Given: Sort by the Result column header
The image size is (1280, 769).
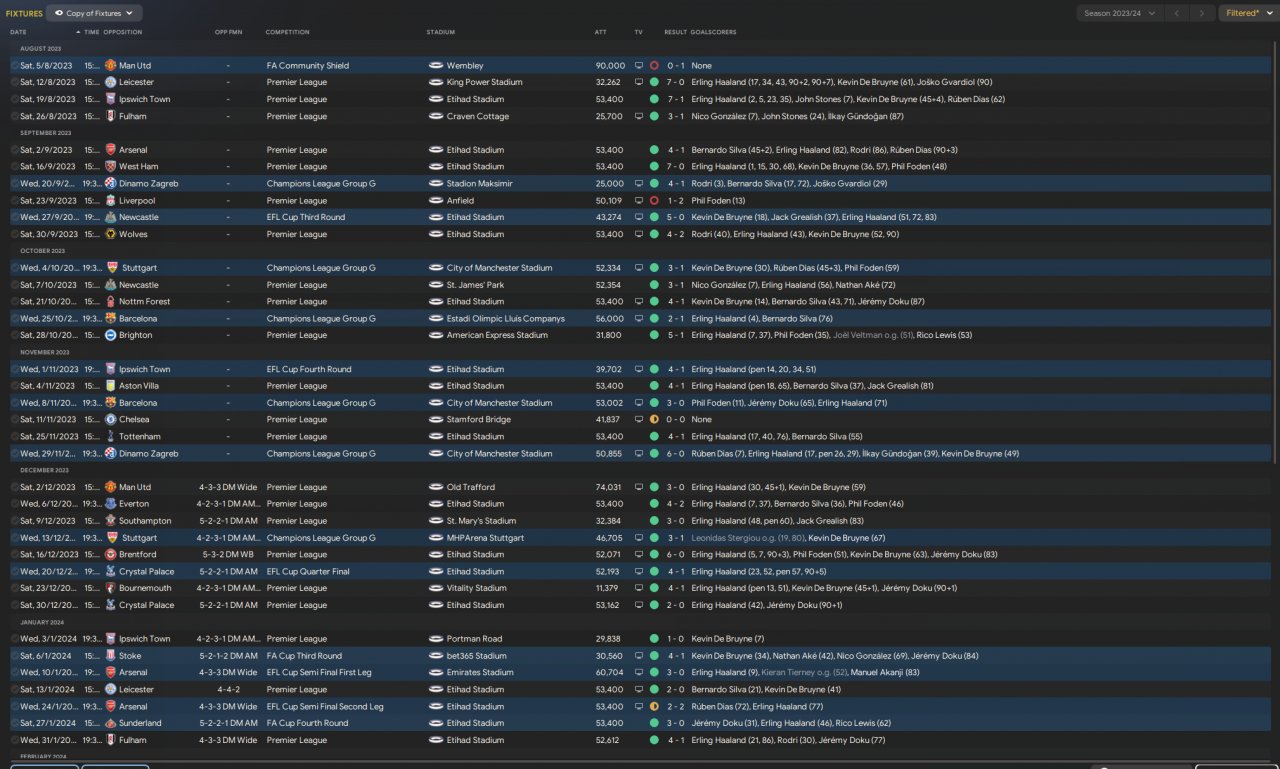Looking at the screenshot, I should [x=676, y=32].
